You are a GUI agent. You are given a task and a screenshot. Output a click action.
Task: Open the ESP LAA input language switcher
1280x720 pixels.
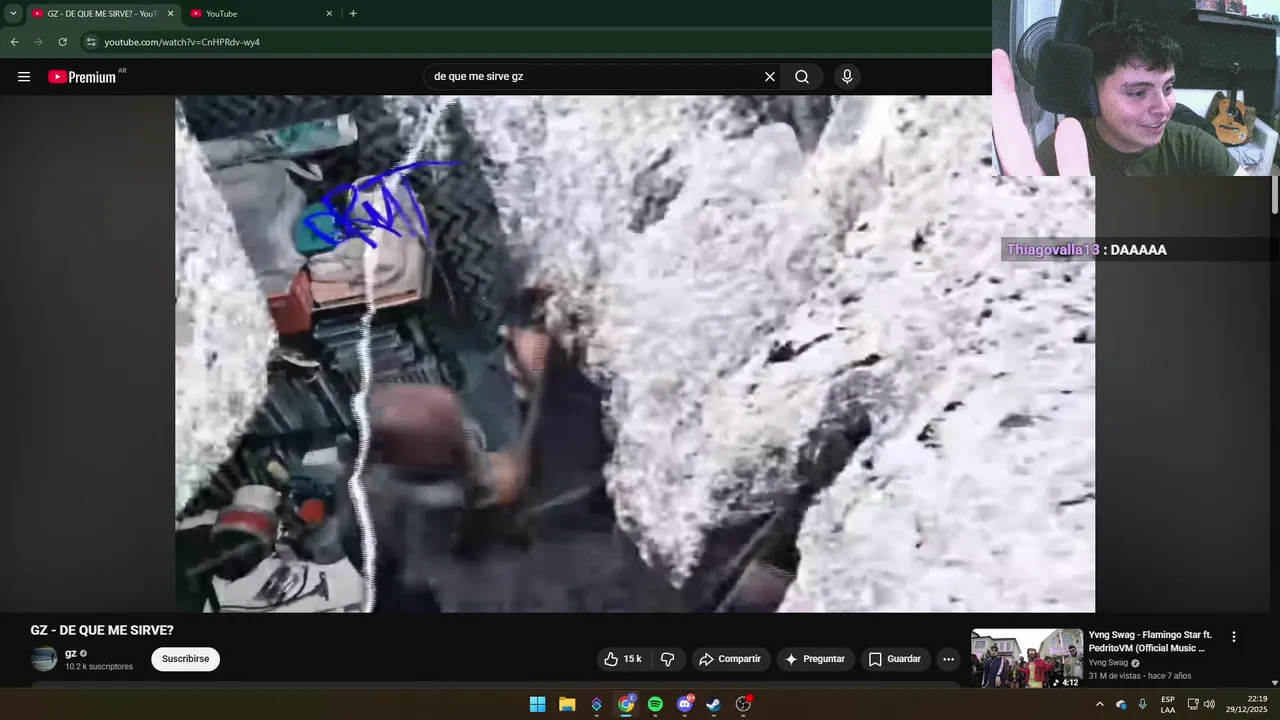1168,704
